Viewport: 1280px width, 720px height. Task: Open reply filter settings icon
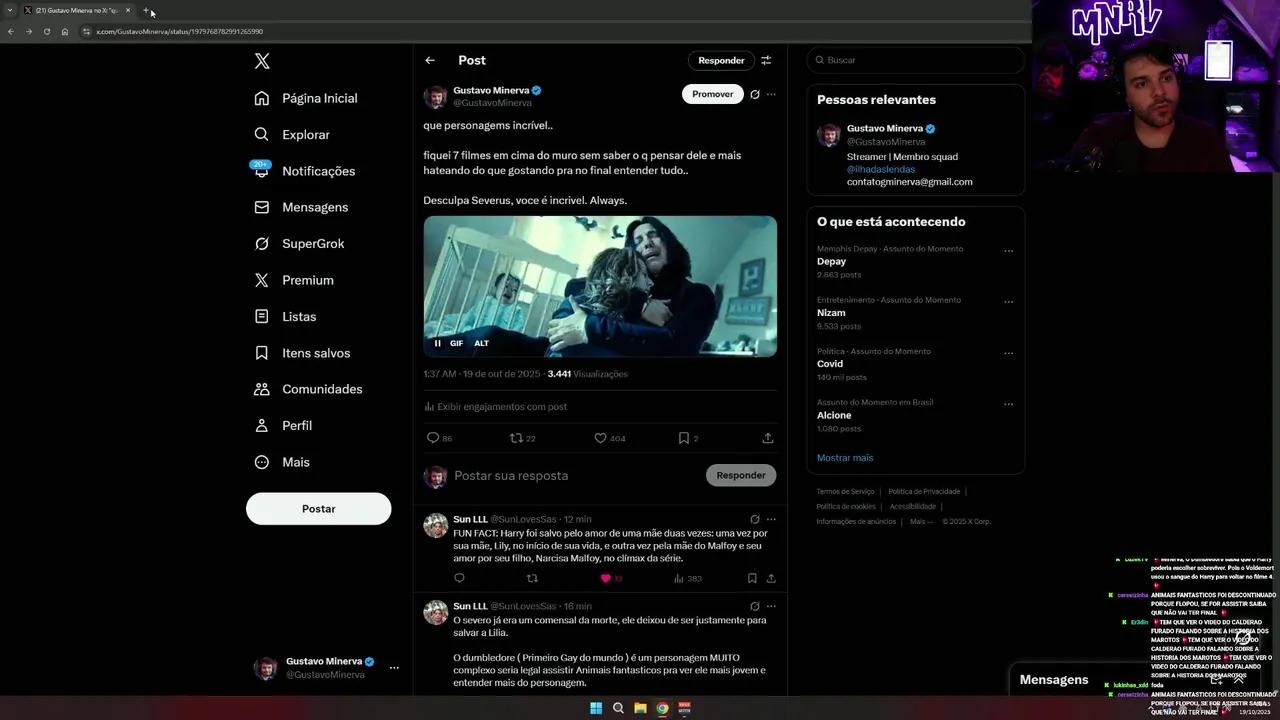point(766,60)
